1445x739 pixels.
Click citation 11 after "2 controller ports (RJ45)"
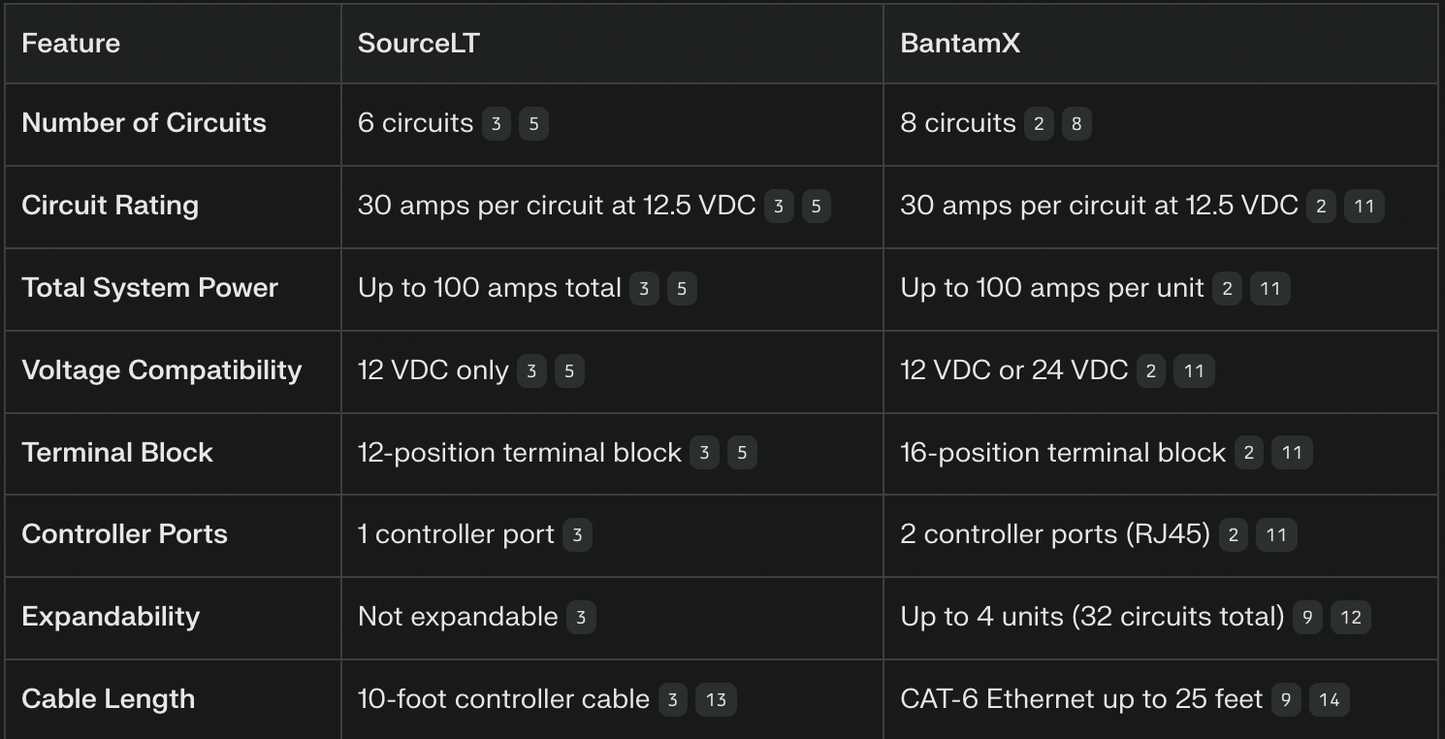(1276, 535)
